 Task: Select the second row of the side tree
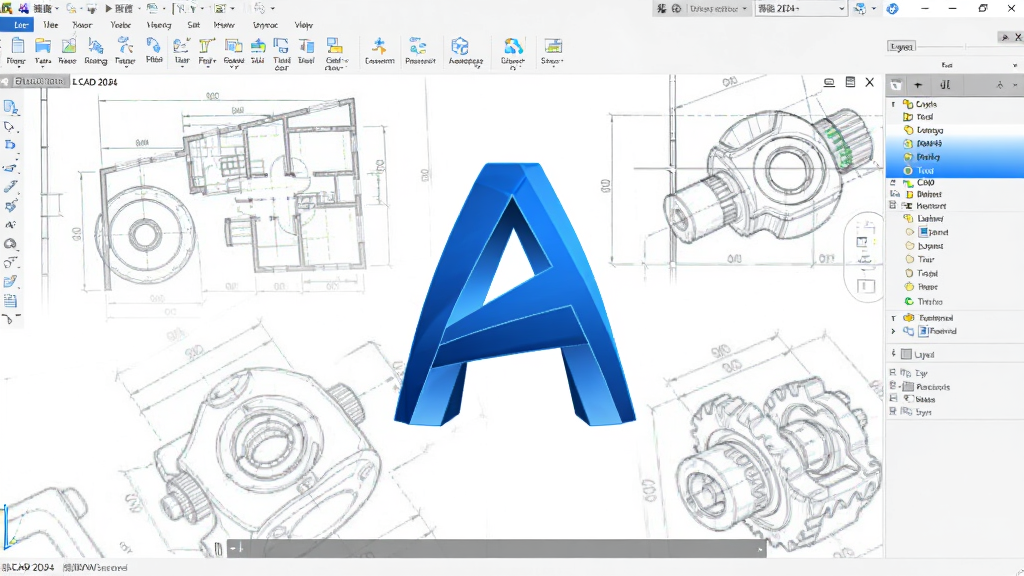coord(955,117)
